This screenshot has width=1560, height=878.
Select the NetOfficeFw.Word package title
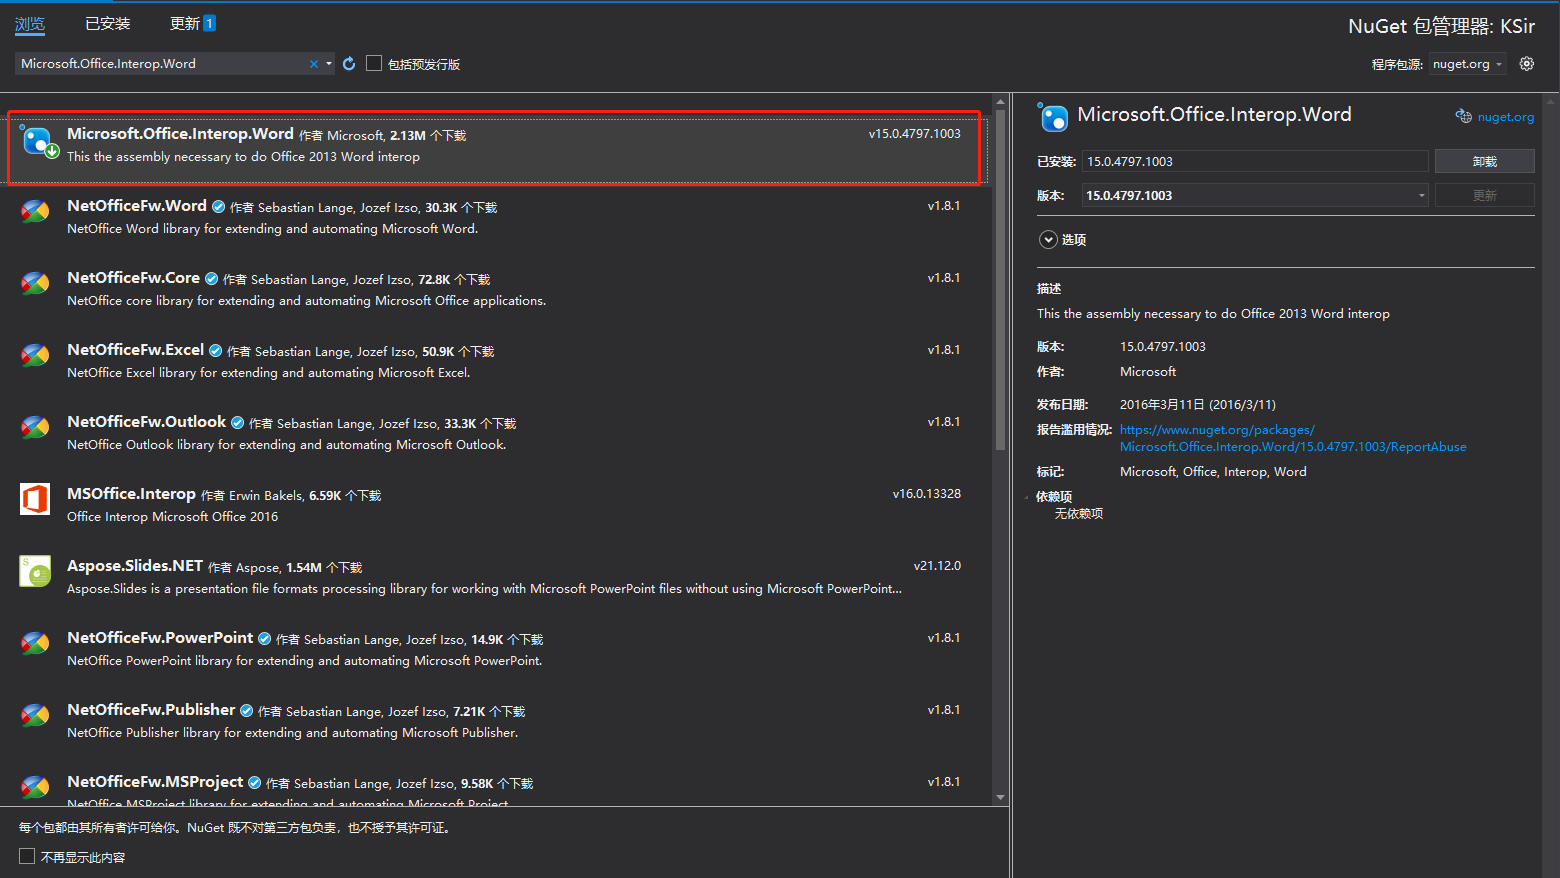pyautogui.click(x=137, y=206)
